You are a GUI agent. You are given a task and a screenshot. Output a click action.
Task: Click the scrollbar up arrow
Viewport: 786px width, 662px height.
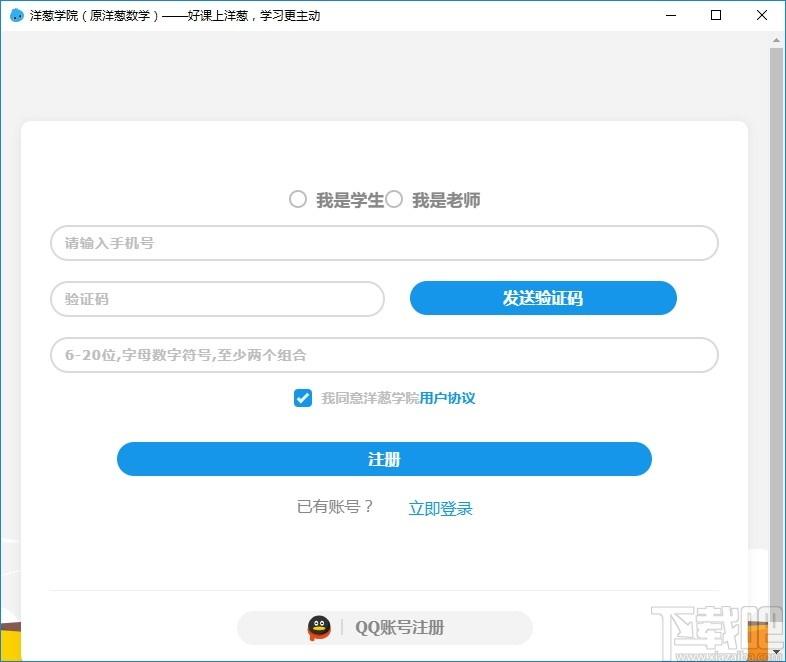[x=776, y=39]
